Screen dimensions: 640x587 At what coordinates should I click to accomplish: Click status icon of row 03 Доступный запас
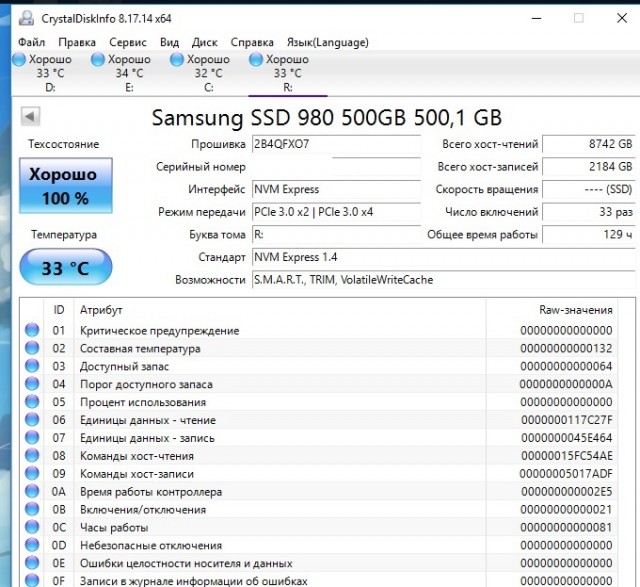click(32, 366)
